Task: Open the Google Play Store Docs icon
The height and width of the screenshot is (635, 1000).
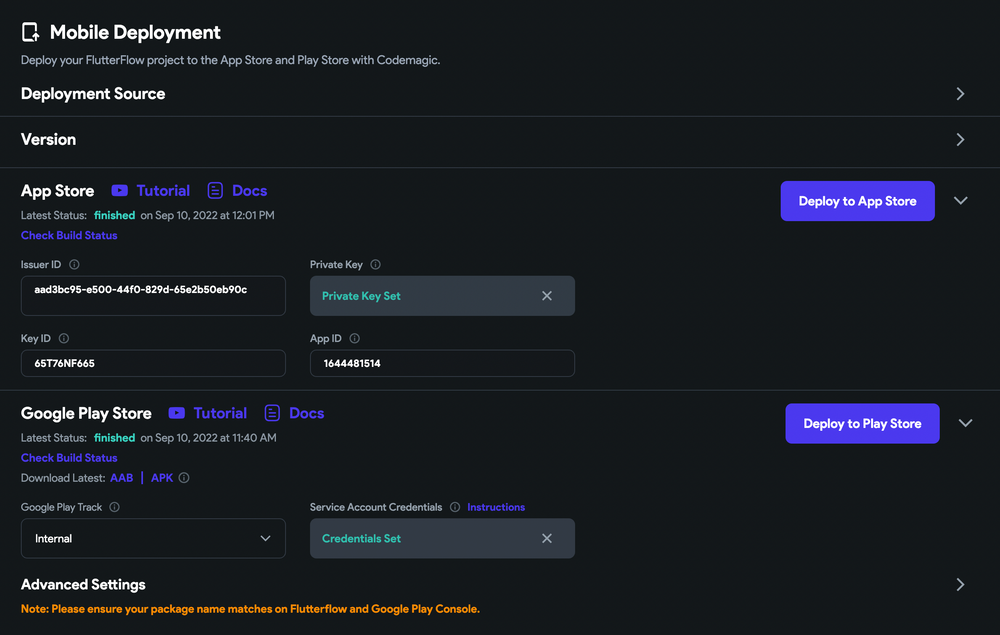Action: pos(271,413)
